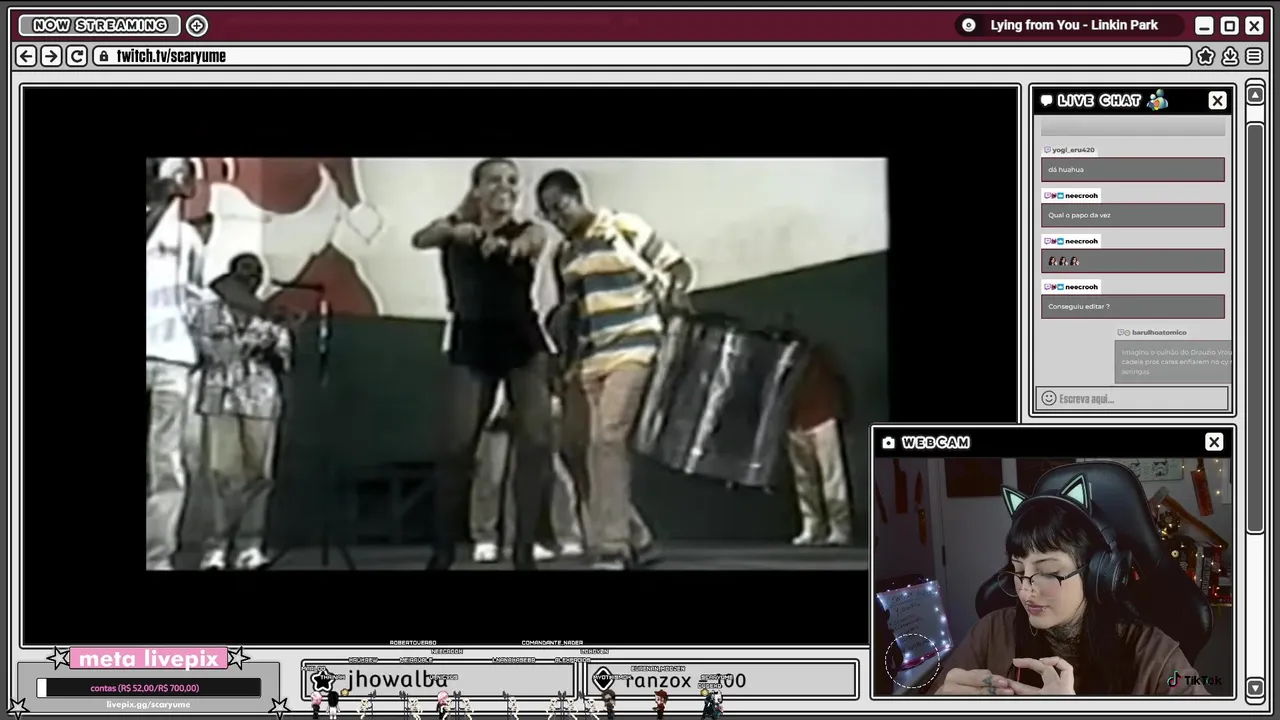The height and width of the screenshot is (720, 1280).
Task: Minimize the stream browser window
Action: pos(1204,25)
